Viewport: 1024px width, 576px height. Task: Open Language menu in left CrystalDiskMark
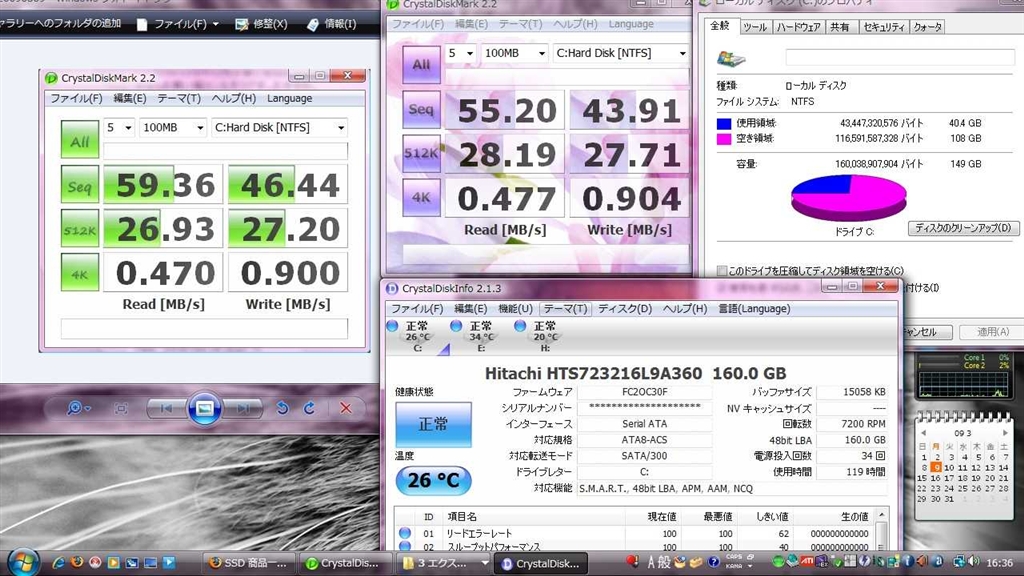[x=289, y=99]
